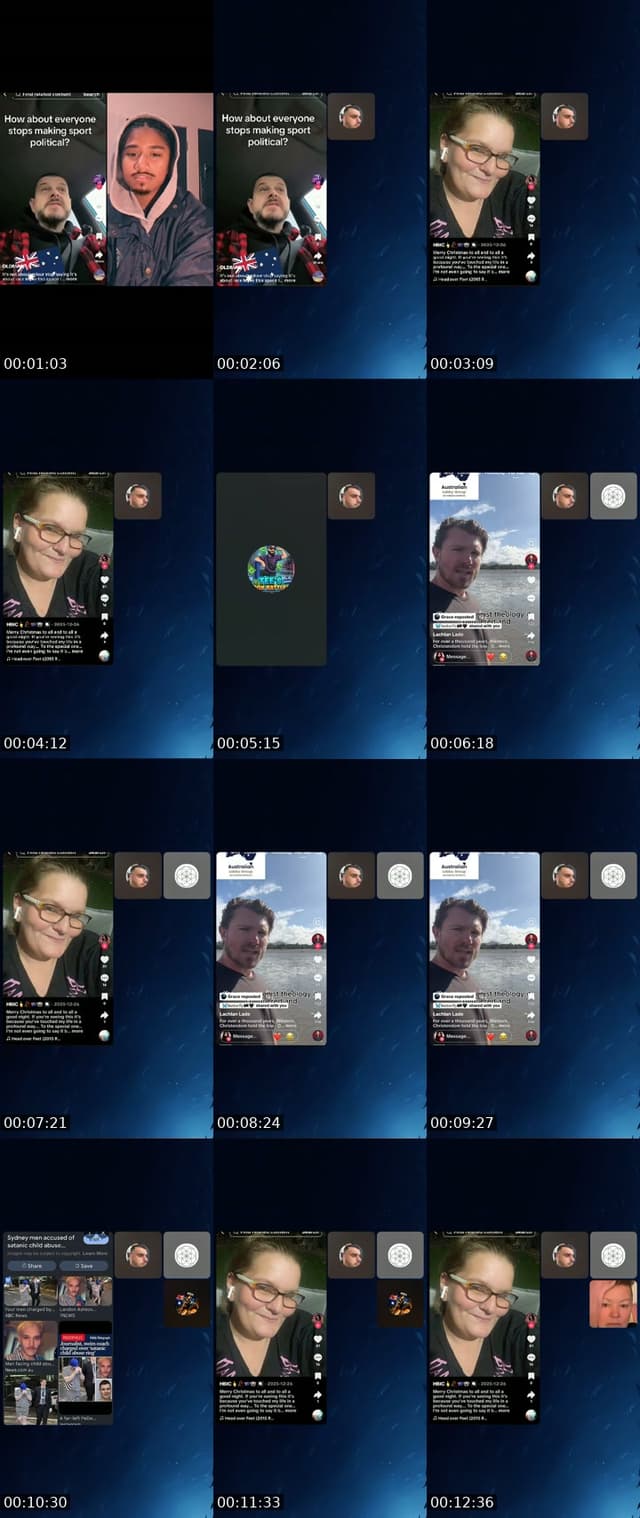Select the woman's face thumbnail at 00:12:36

click(x=613, y=1305)
